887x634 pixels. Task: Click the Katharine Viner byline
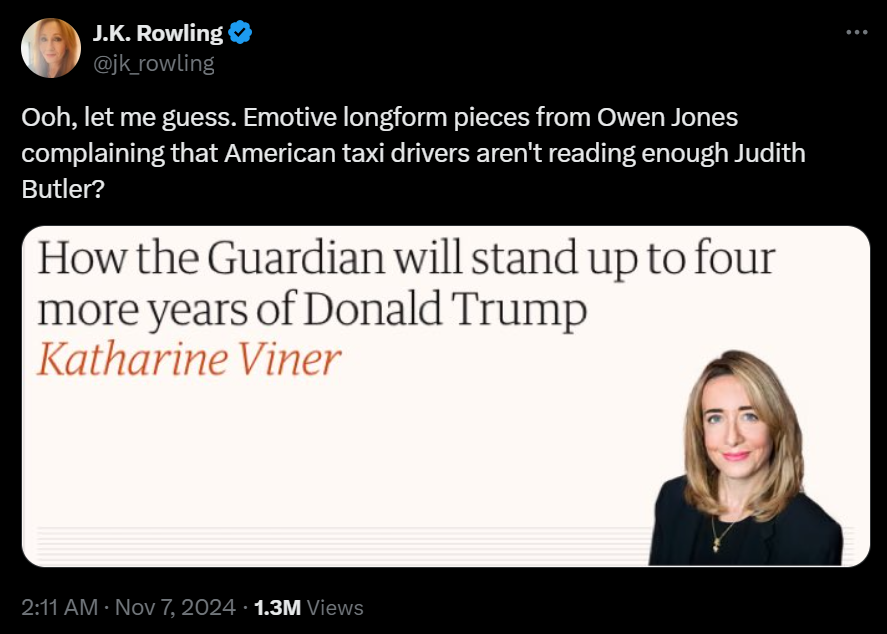tap(189, 360)
